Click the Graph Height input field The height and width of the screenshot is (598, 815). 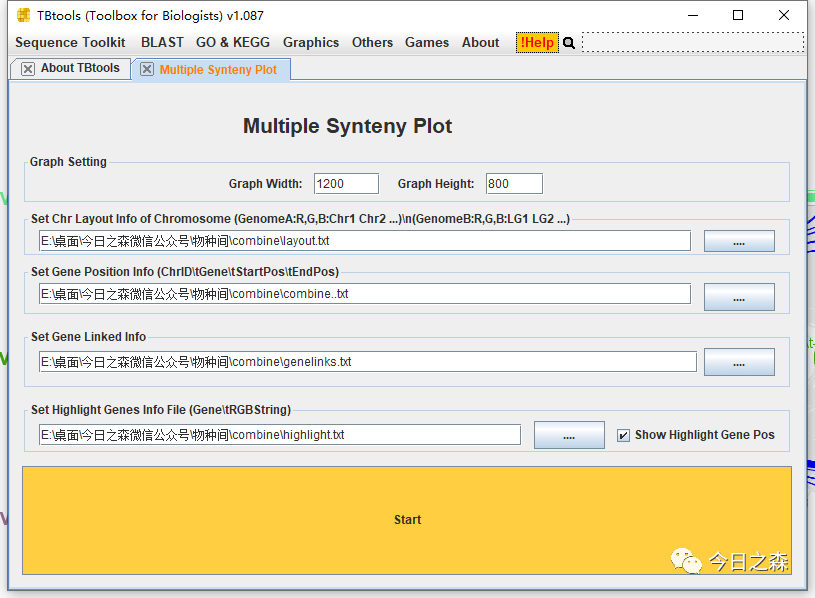(514, 183)
